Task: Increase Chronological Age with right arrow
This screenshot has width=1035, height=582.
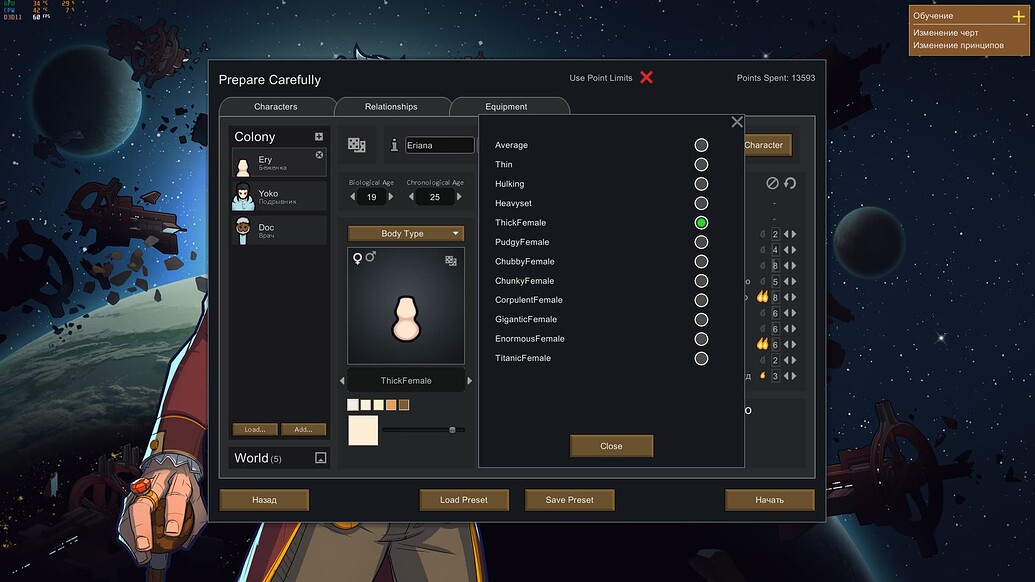Action: [459, 197]
